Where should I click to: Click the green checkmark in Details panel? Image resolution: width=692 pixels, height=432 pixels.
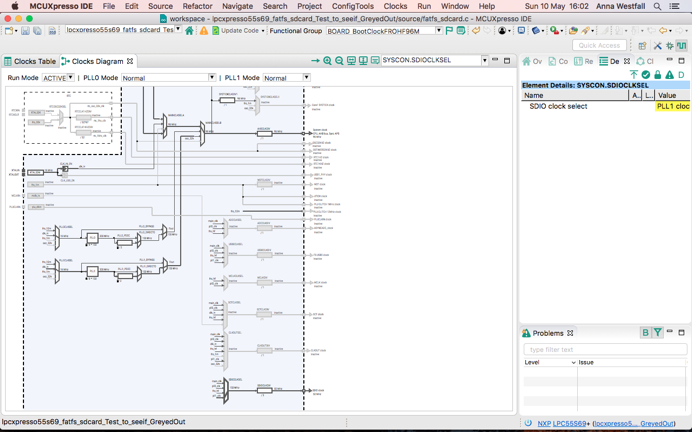646,75
